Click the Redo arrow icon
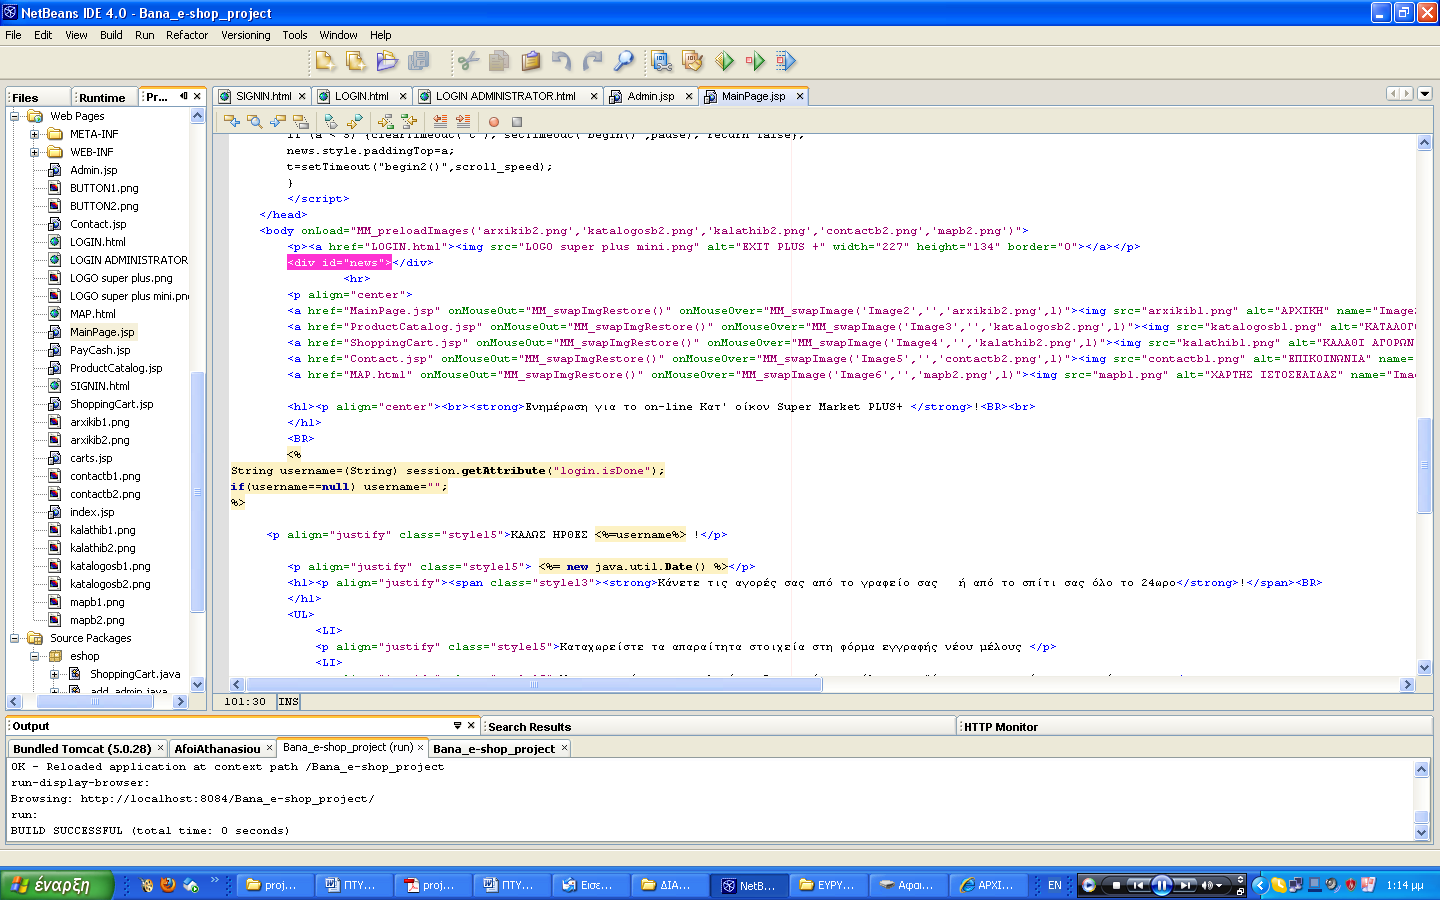The width and height of the screenshot is (1440, 900). tap(593, 61)
